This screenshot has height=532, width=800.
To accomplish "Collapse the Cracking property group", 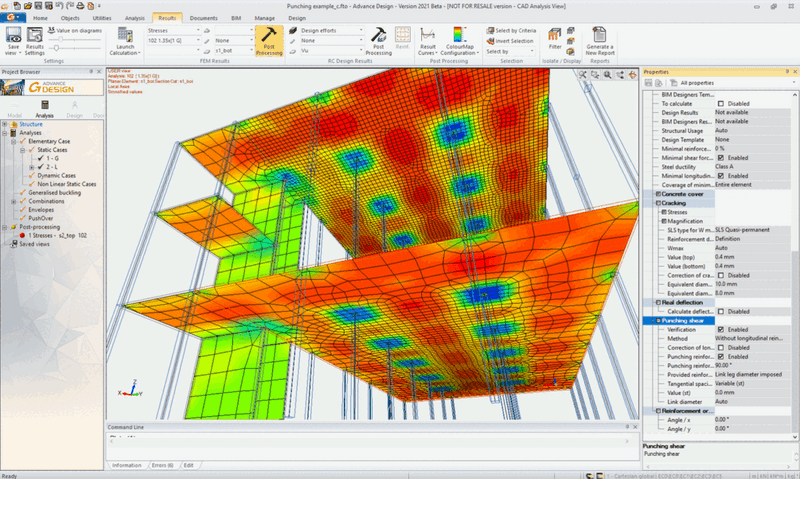I will coord(658,203).
